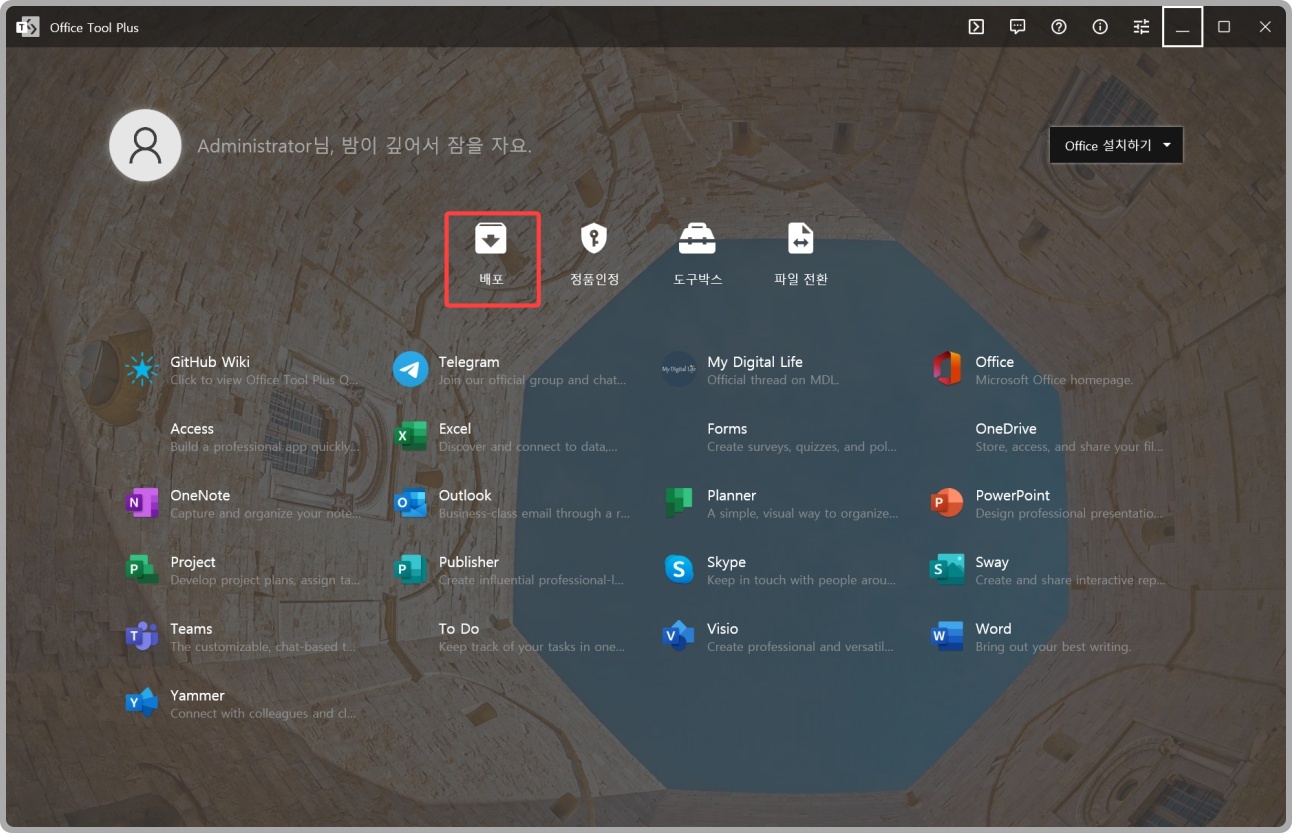Open the 파일 전환 file convert icon

pos(801,238)
